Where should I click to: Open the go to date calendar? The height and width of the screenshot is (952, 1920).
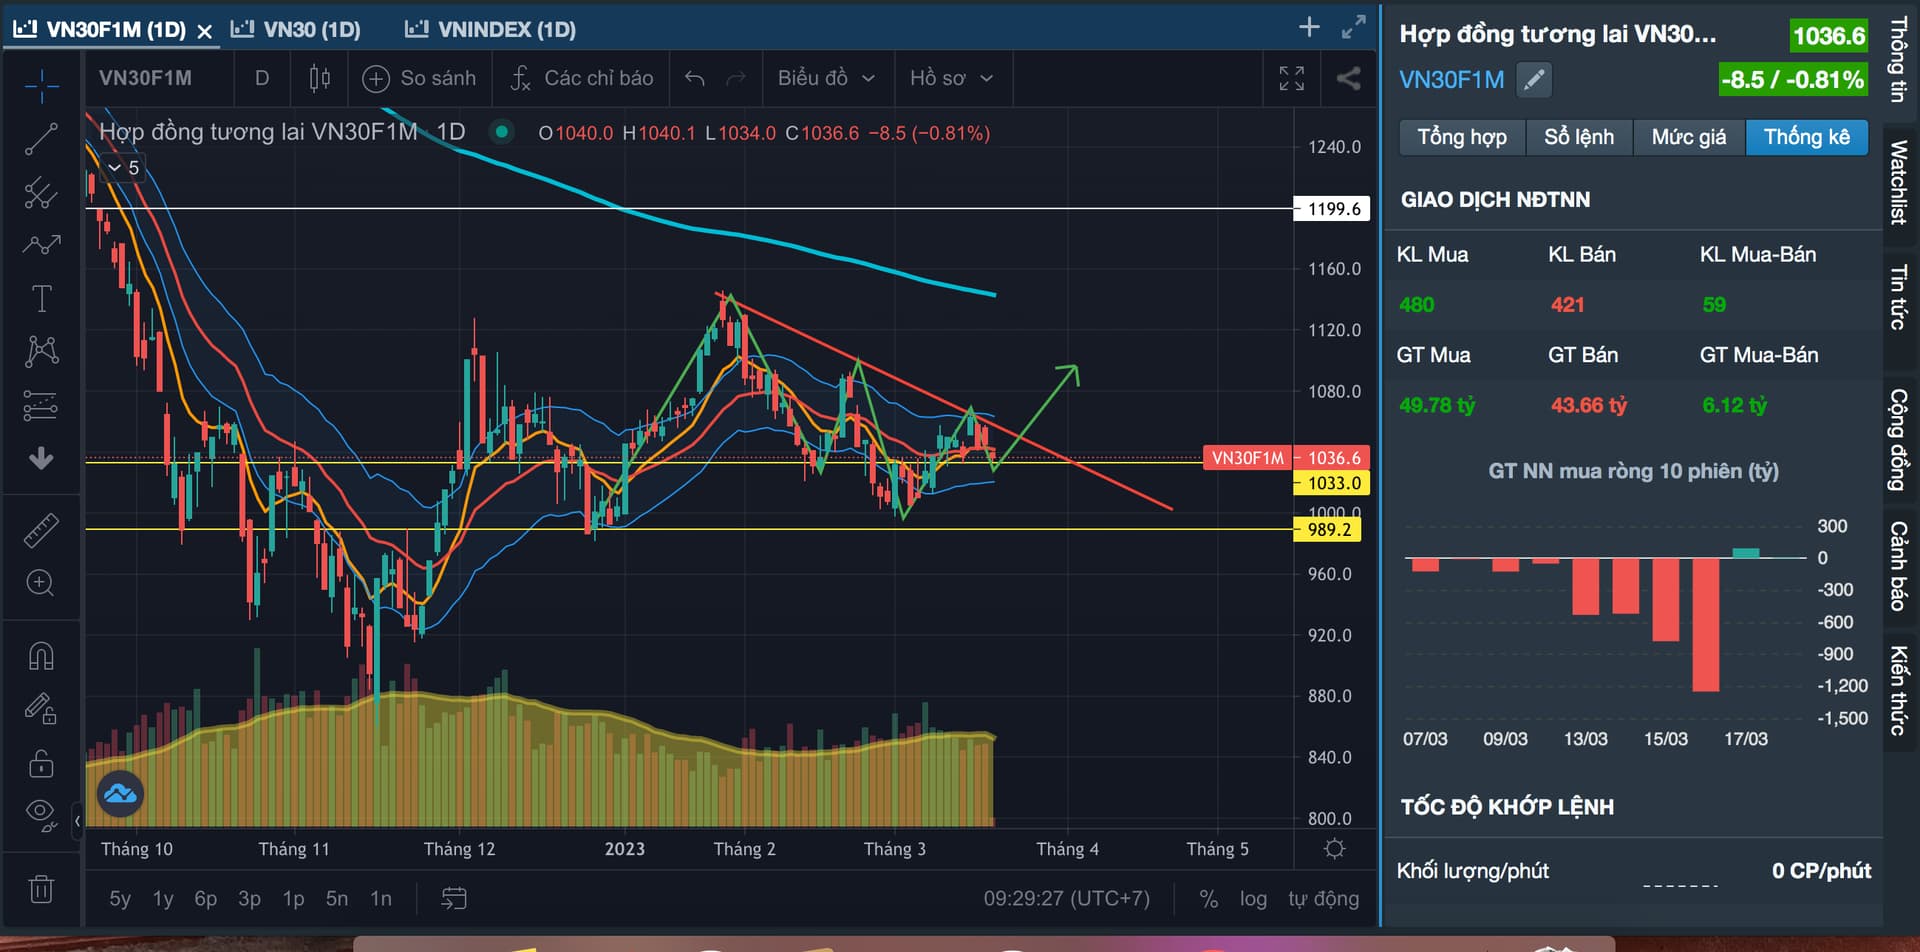point(454,899)
